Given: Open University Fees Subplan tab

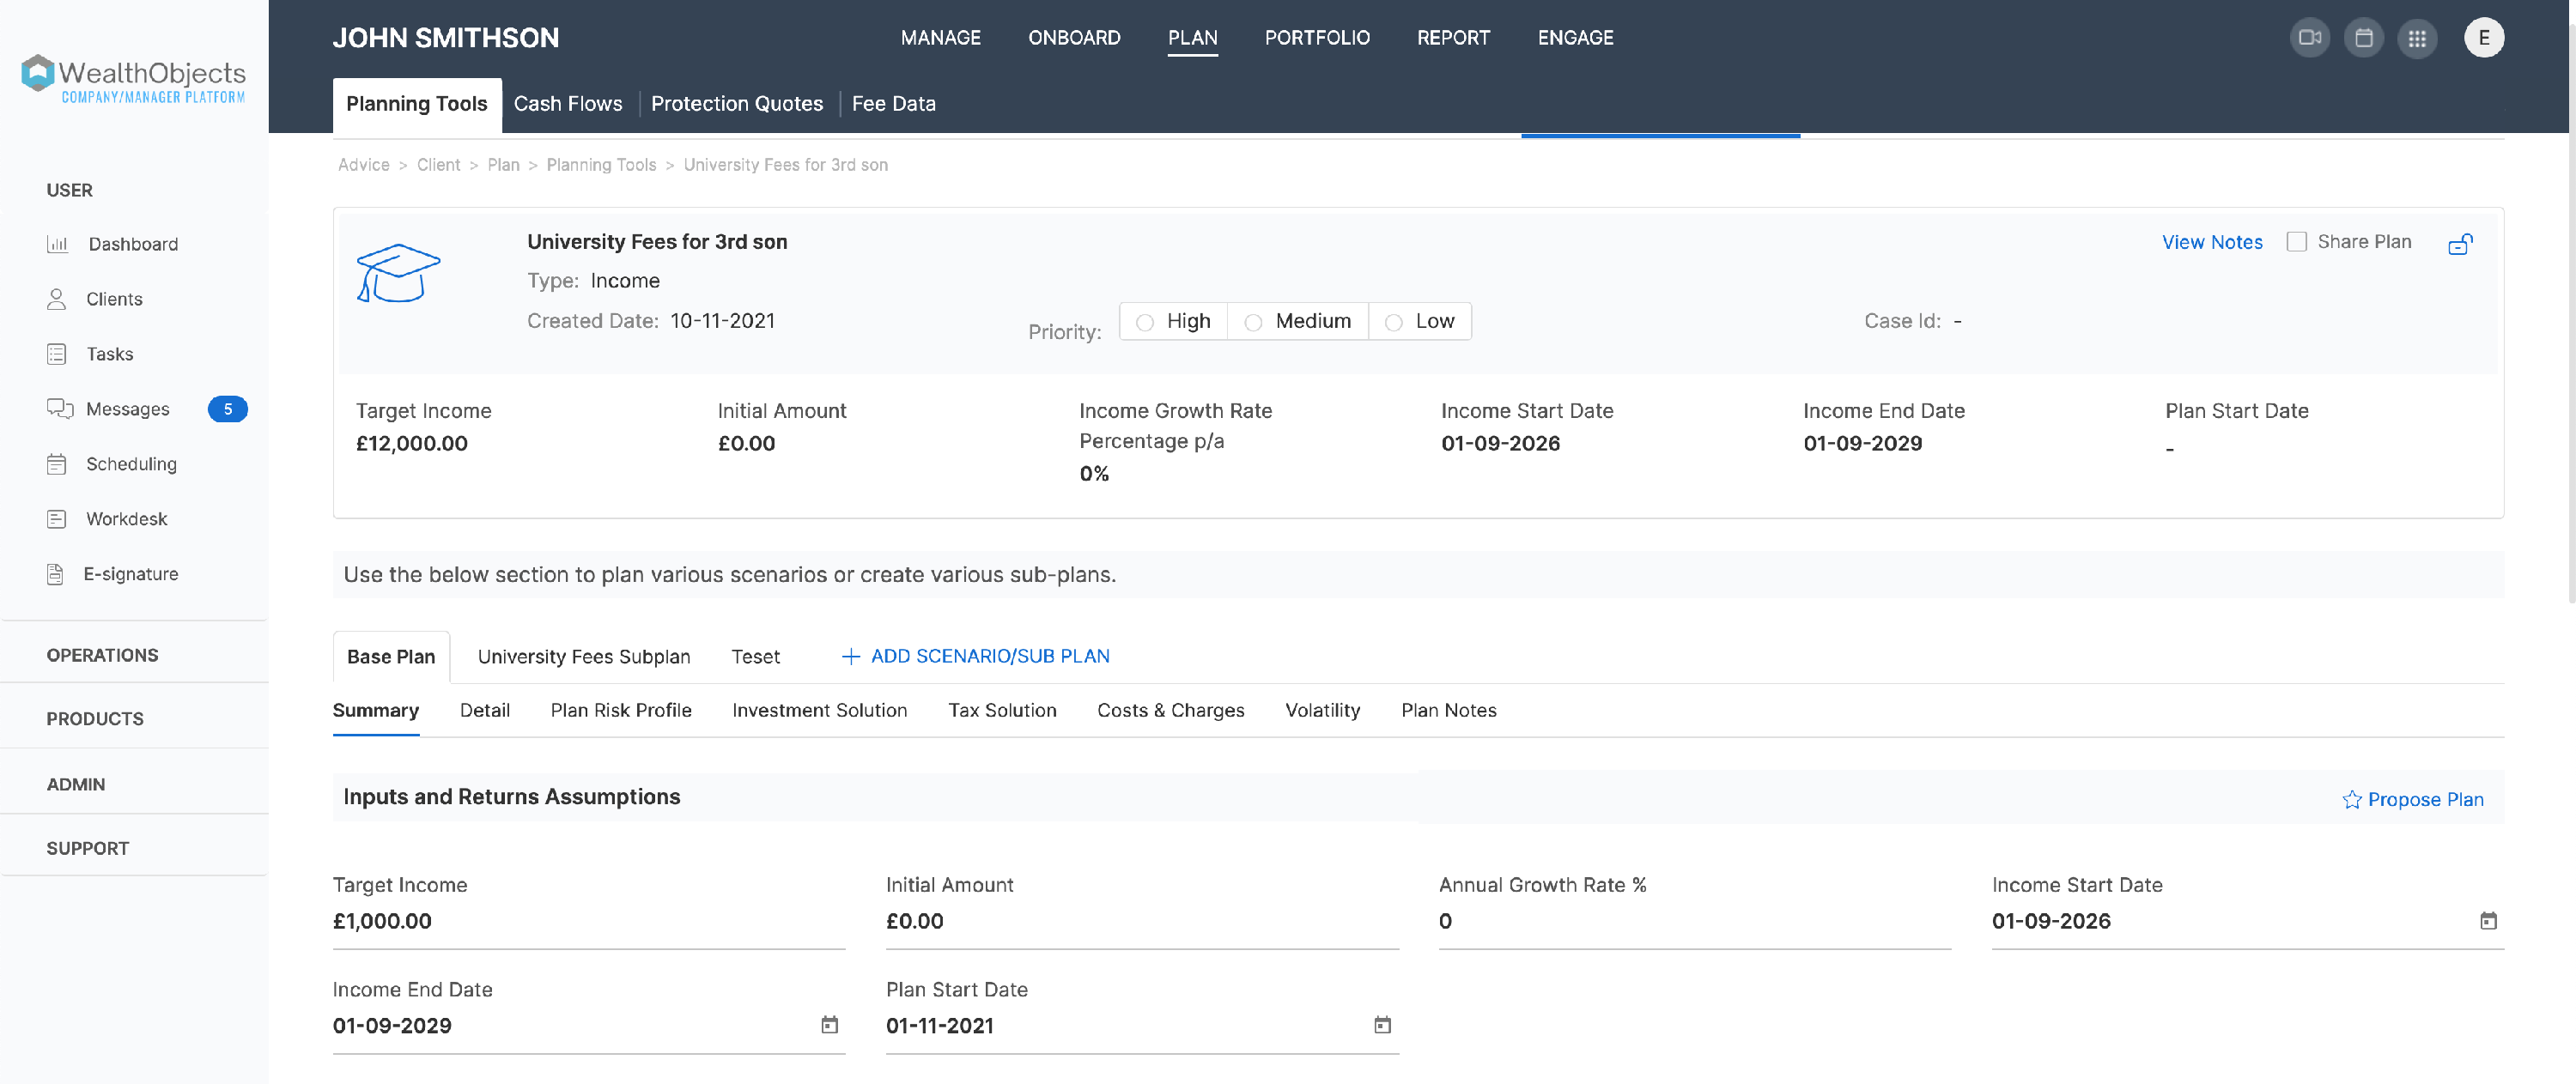Looking at the screenshot, I should click(583, 657).
